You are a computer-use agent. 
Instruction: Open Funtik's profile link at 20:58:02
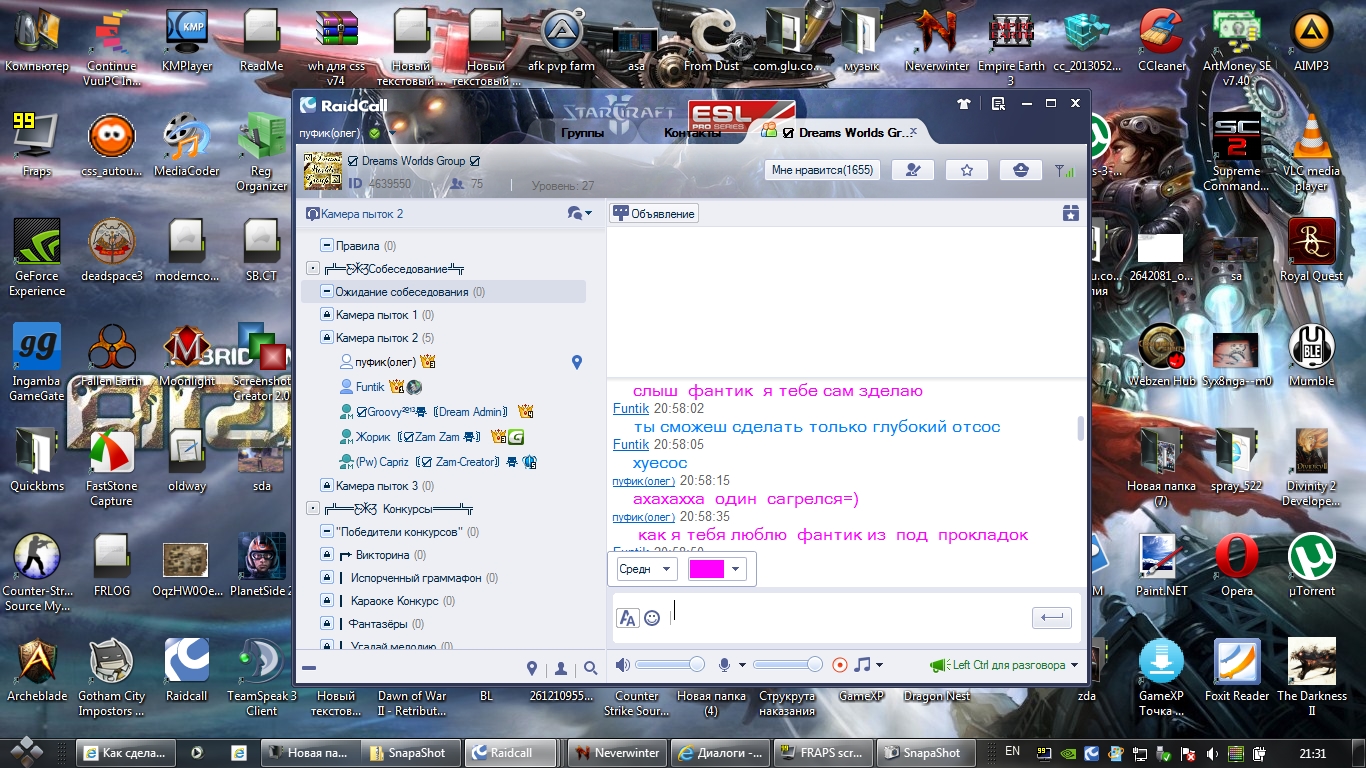coord(631,408)
